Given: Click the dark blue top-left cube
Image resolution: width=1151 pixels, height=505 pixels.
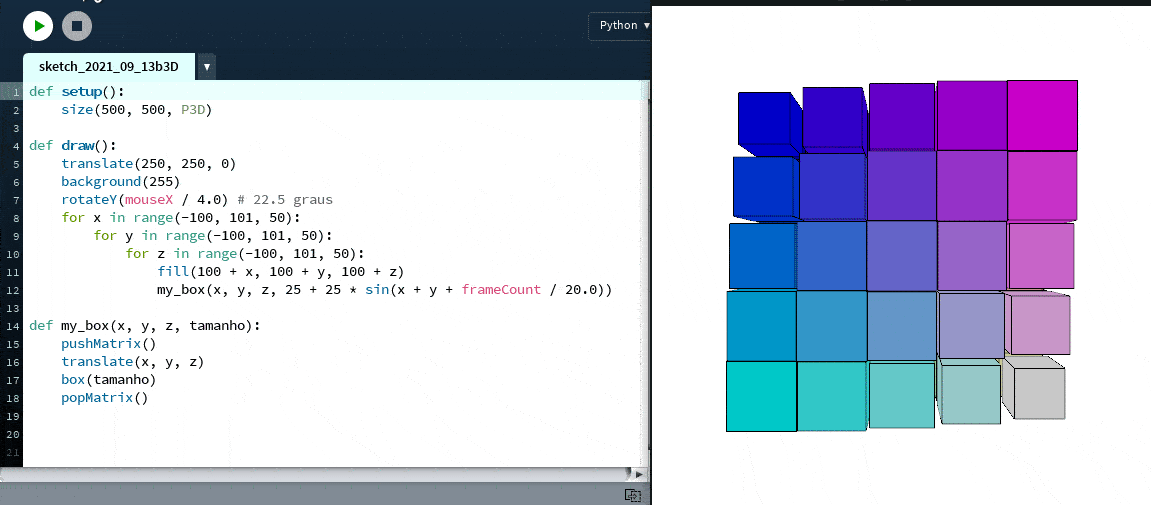Looking at the screenshot, I should click(764, 120).
